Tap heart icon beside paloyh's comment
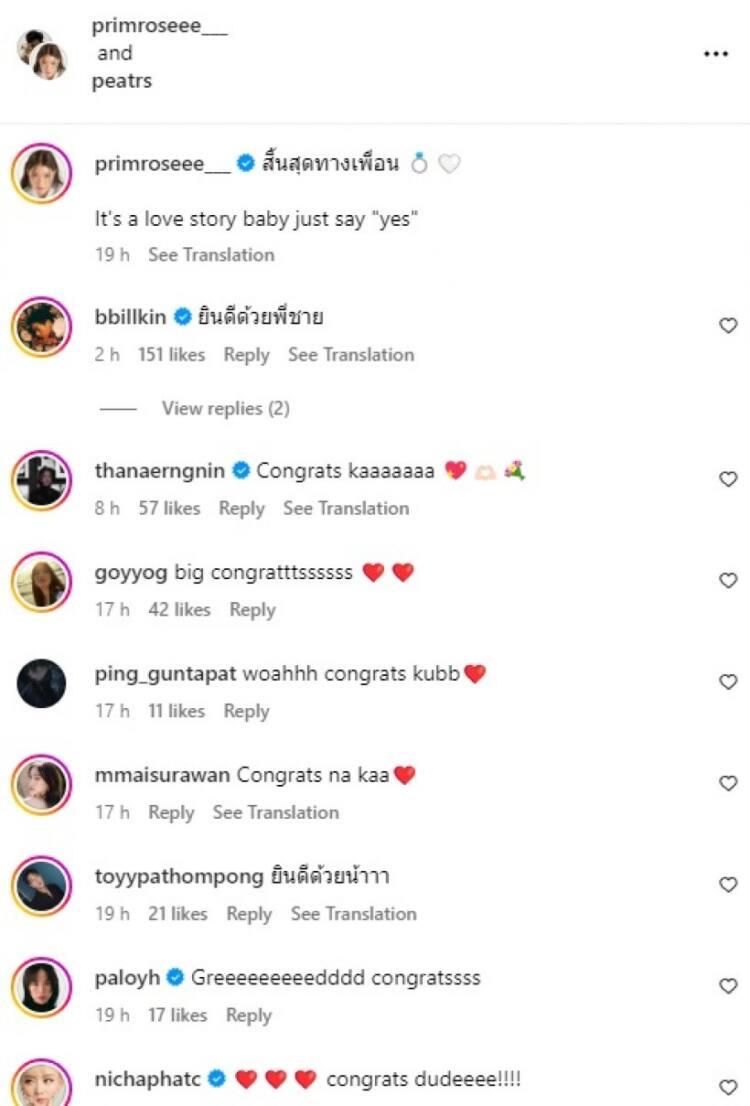This screenshot has height=1106, width=750. coord(728,986)
